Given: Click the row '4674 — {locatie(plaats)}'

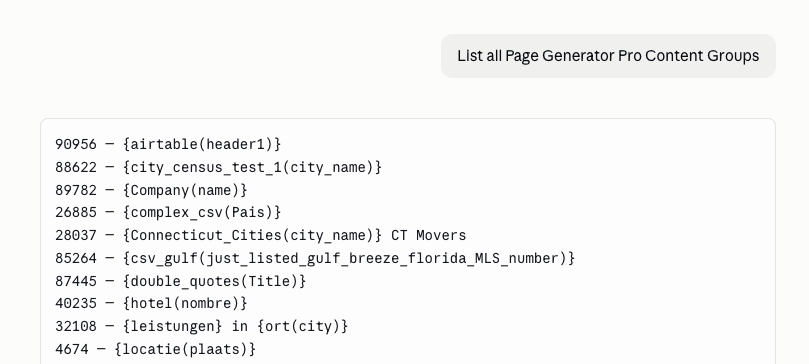Looking at the screenshot, I should coord(155,350).
